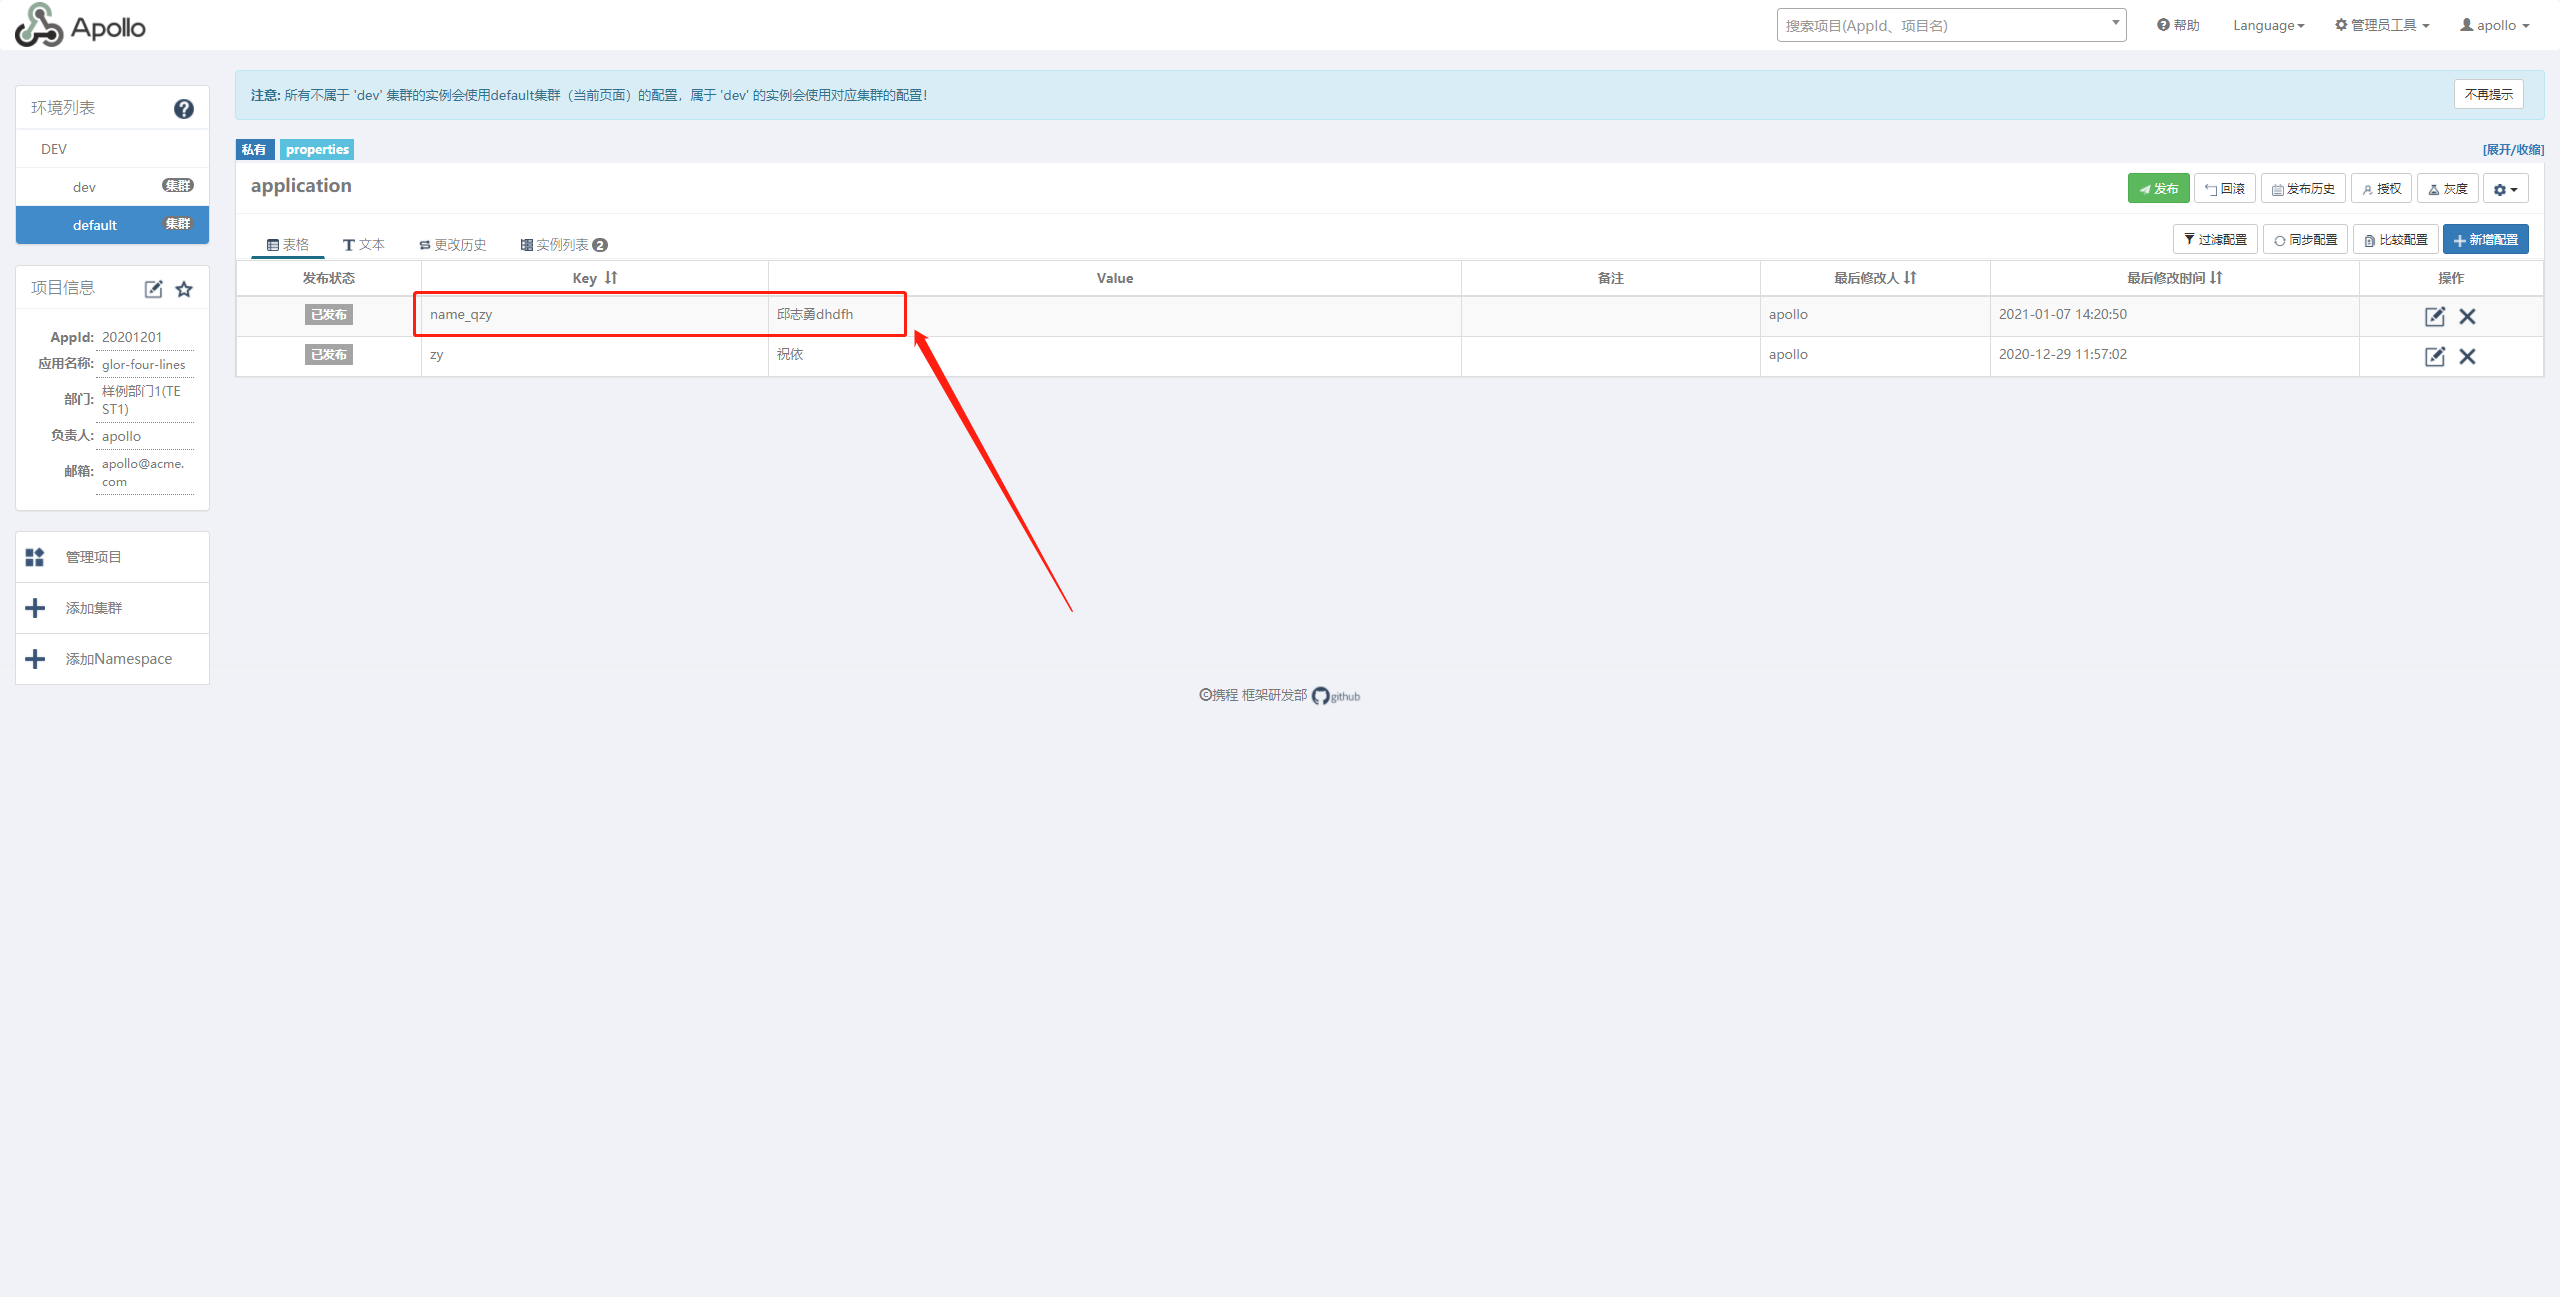Click the environment list help icon

(x=183, y=109)
